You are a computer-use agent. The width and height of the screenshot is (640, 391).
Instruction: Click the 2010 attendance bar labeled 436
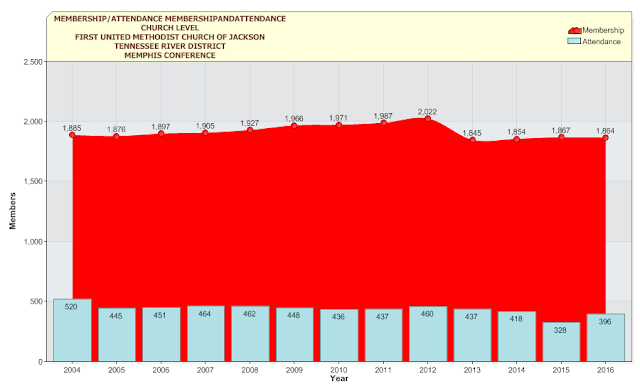[339, 335]
